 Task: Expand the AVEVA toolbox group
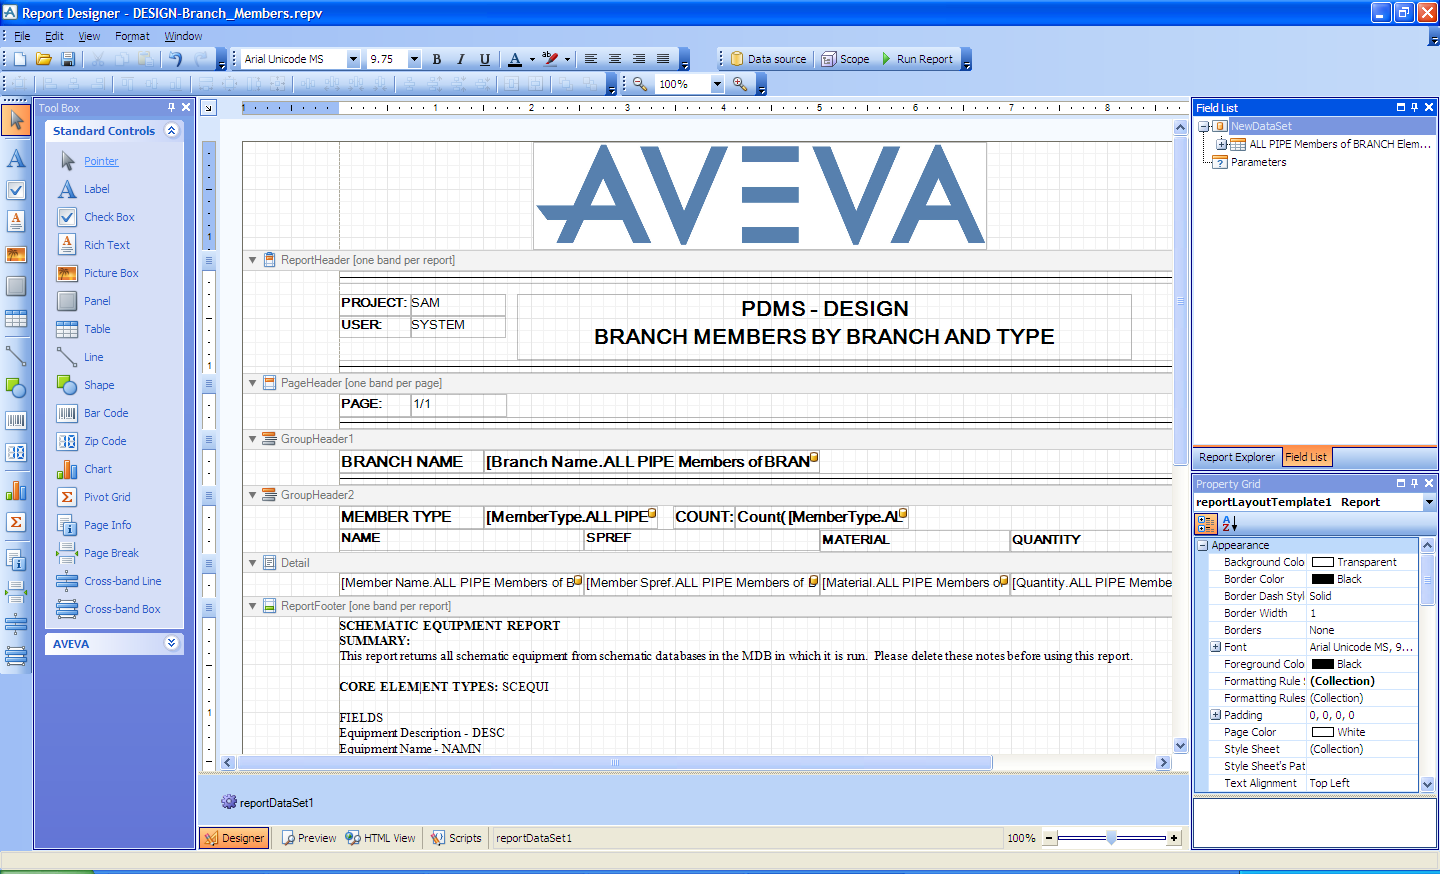172,643
